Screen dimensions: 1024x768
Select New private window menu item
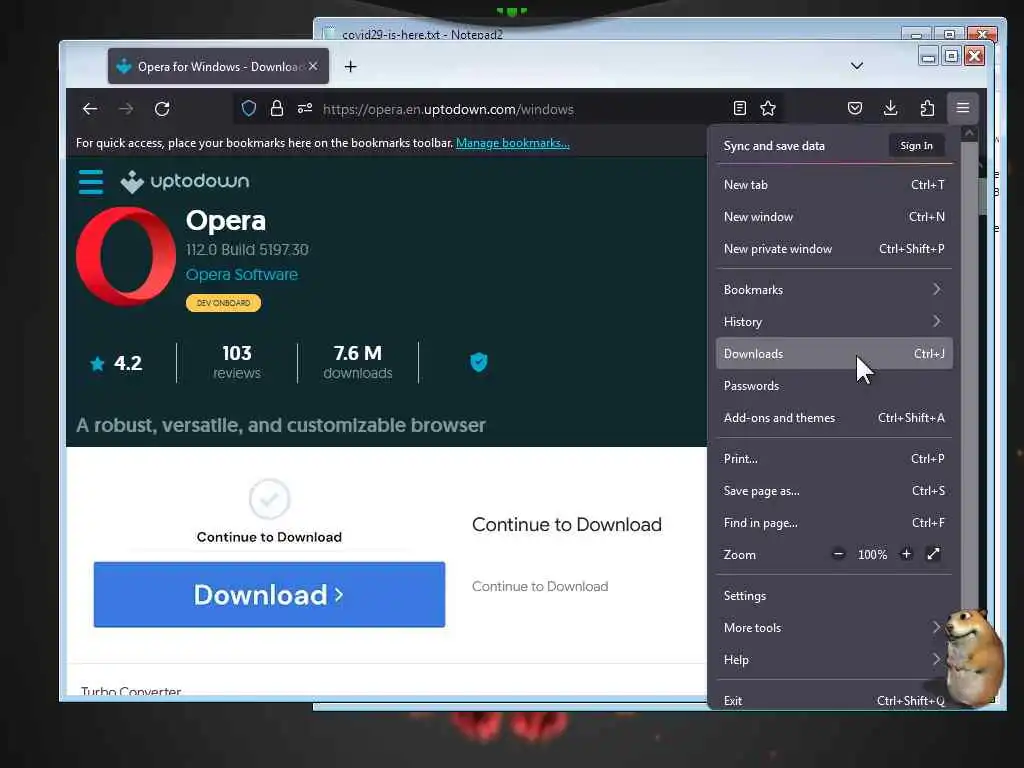[834, 249]
